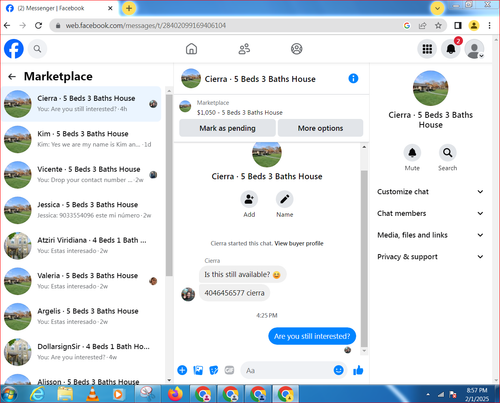Open Argelis 5 Beds 3 Baths conversation

point(81,316)
